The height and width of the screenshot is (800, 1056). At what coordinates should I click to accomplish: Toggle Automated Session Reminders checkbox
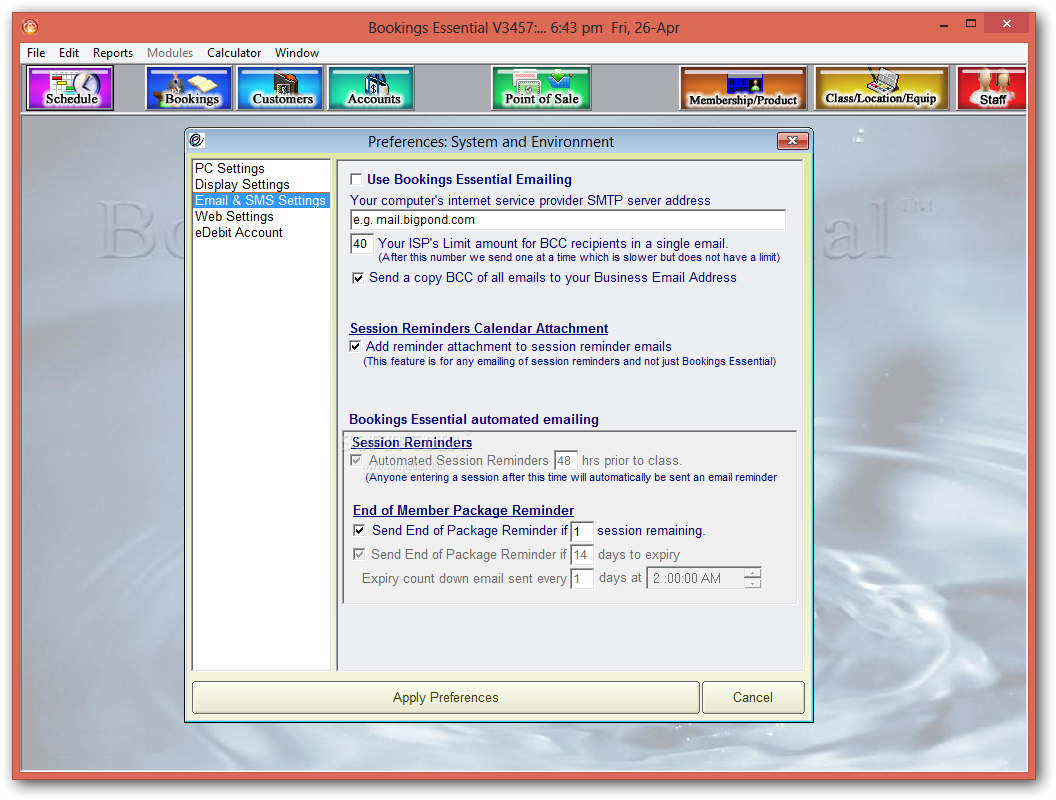click(x=357, y=461)
